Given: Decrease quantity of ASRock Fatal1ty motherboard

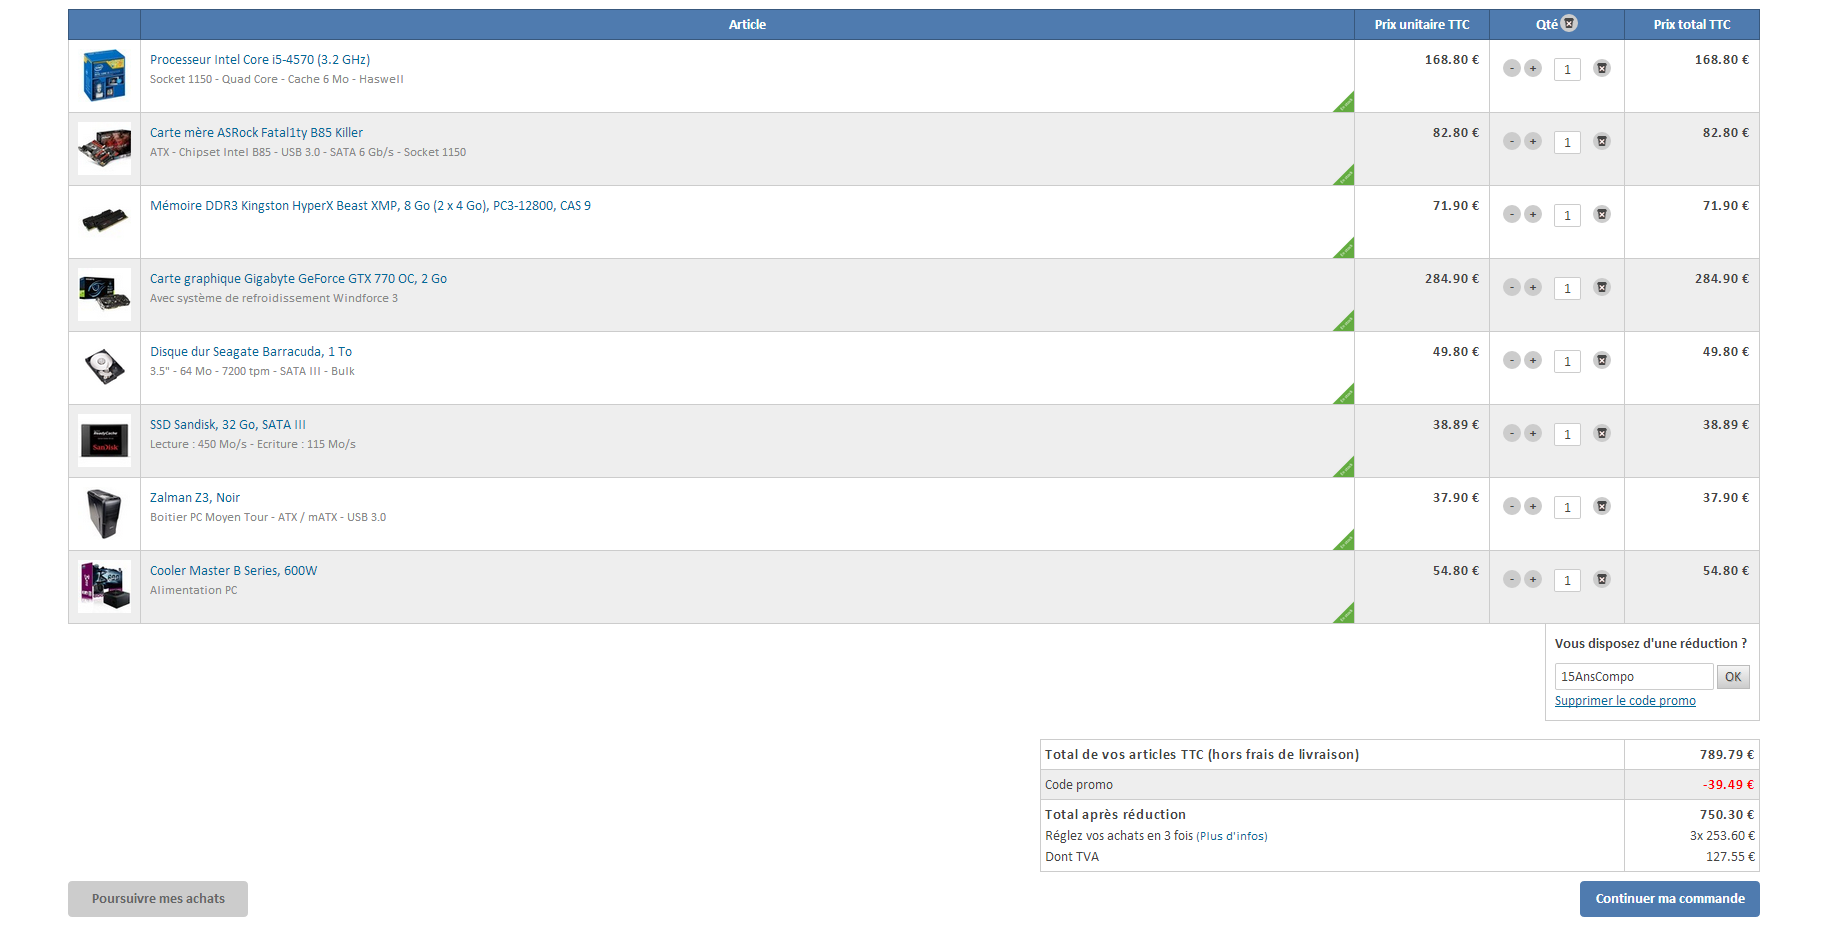Looking at the screenshot, I should tap(1512, 141).
